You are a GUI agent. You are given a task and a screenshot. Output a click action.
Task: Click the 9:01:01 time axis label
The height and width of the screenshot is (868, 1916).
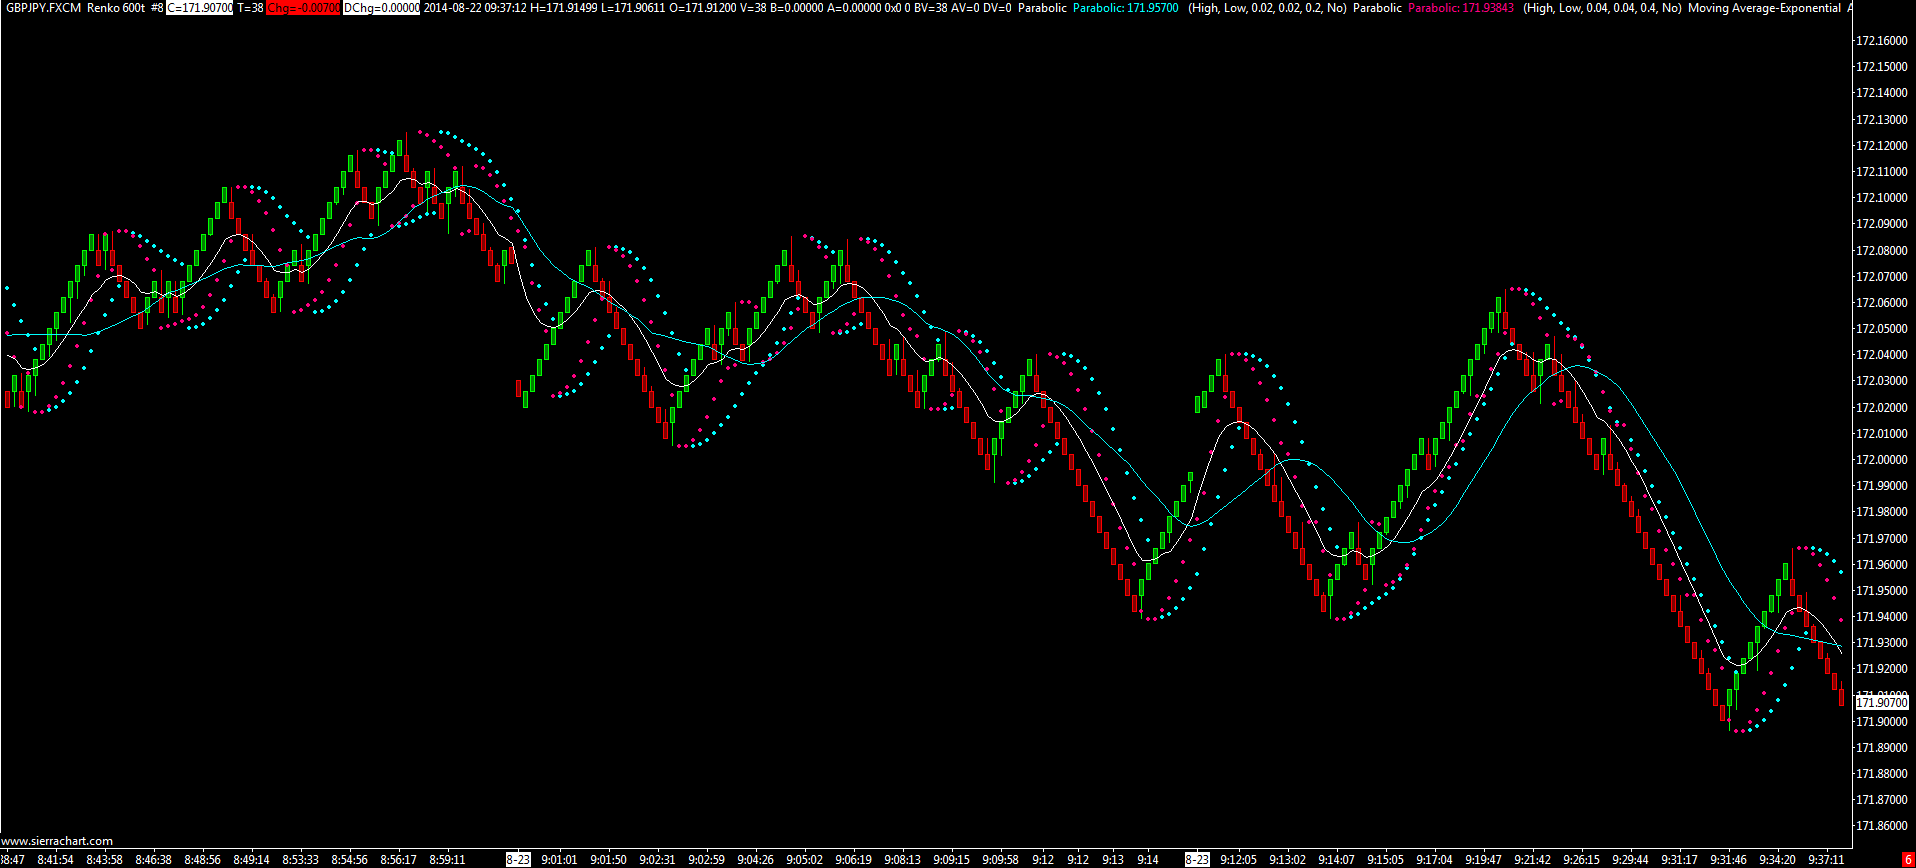coord(559,860)
